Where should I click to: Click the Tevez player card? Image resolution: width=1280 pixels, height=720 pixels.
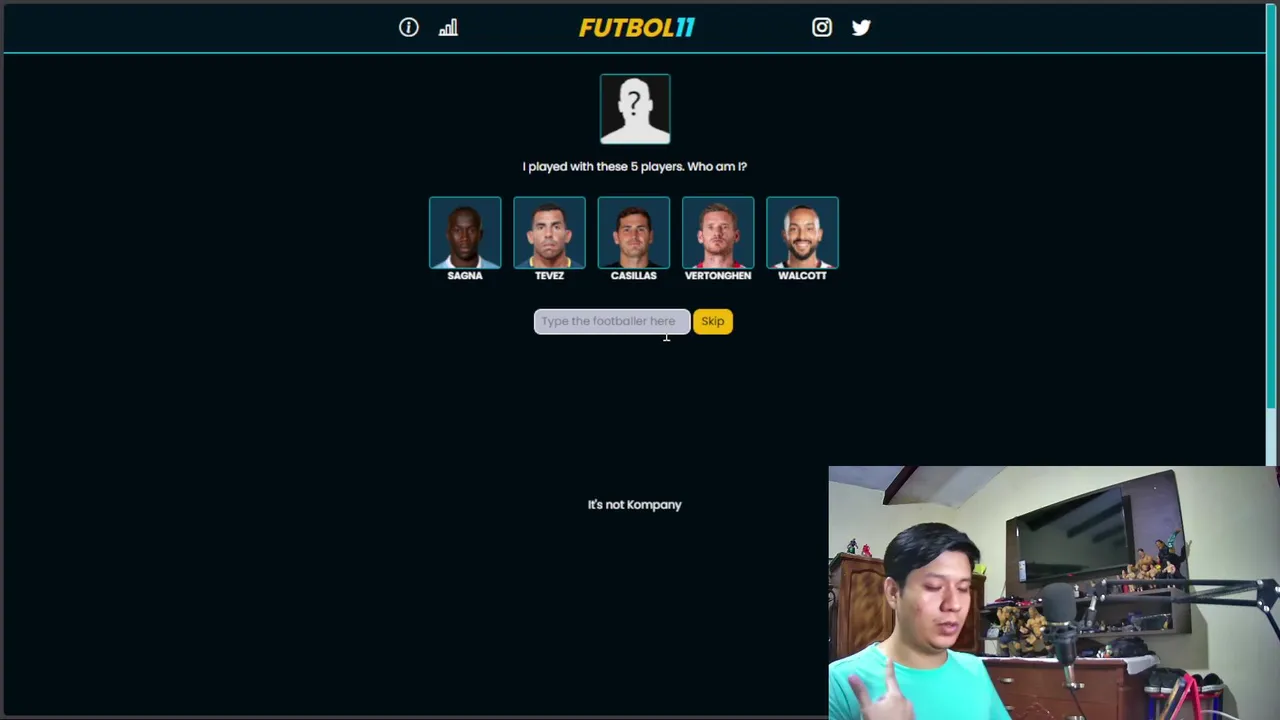(x=549, y=233)
